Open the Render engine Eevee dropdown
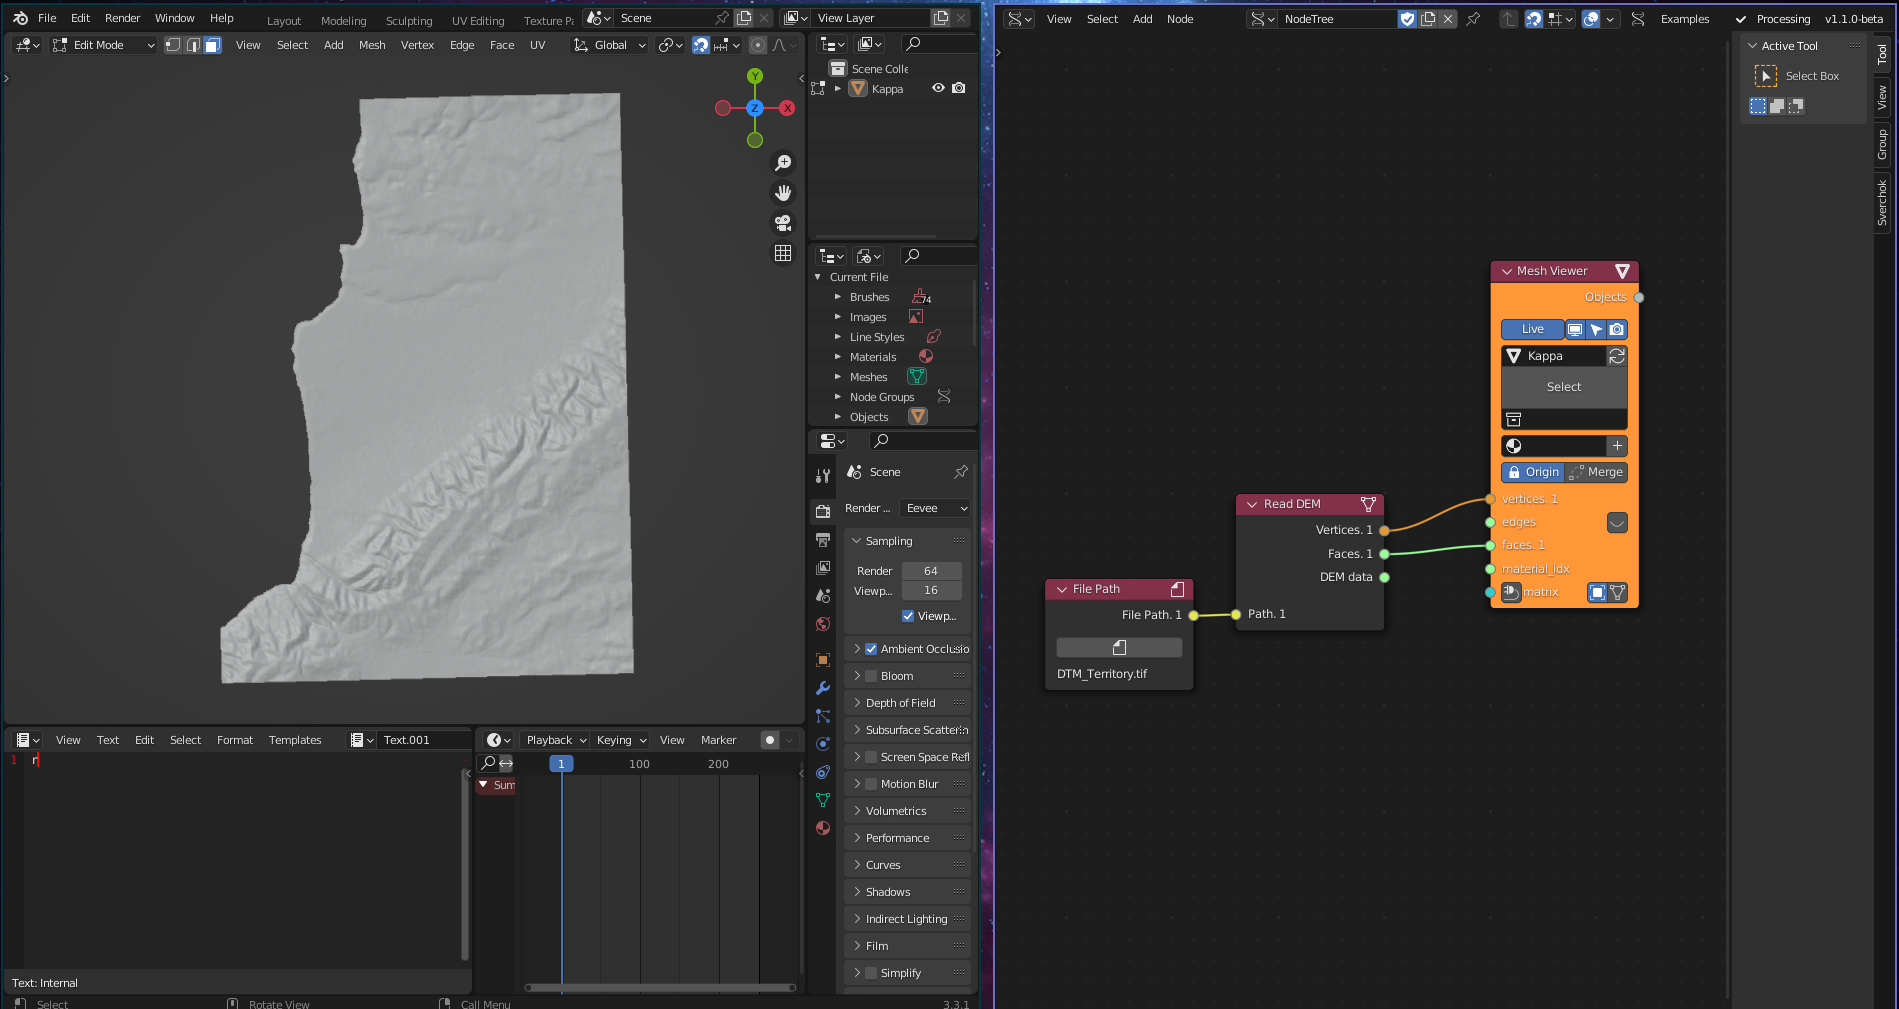Viewport: 1899px width, 1009px height. (x=935, y=508)
